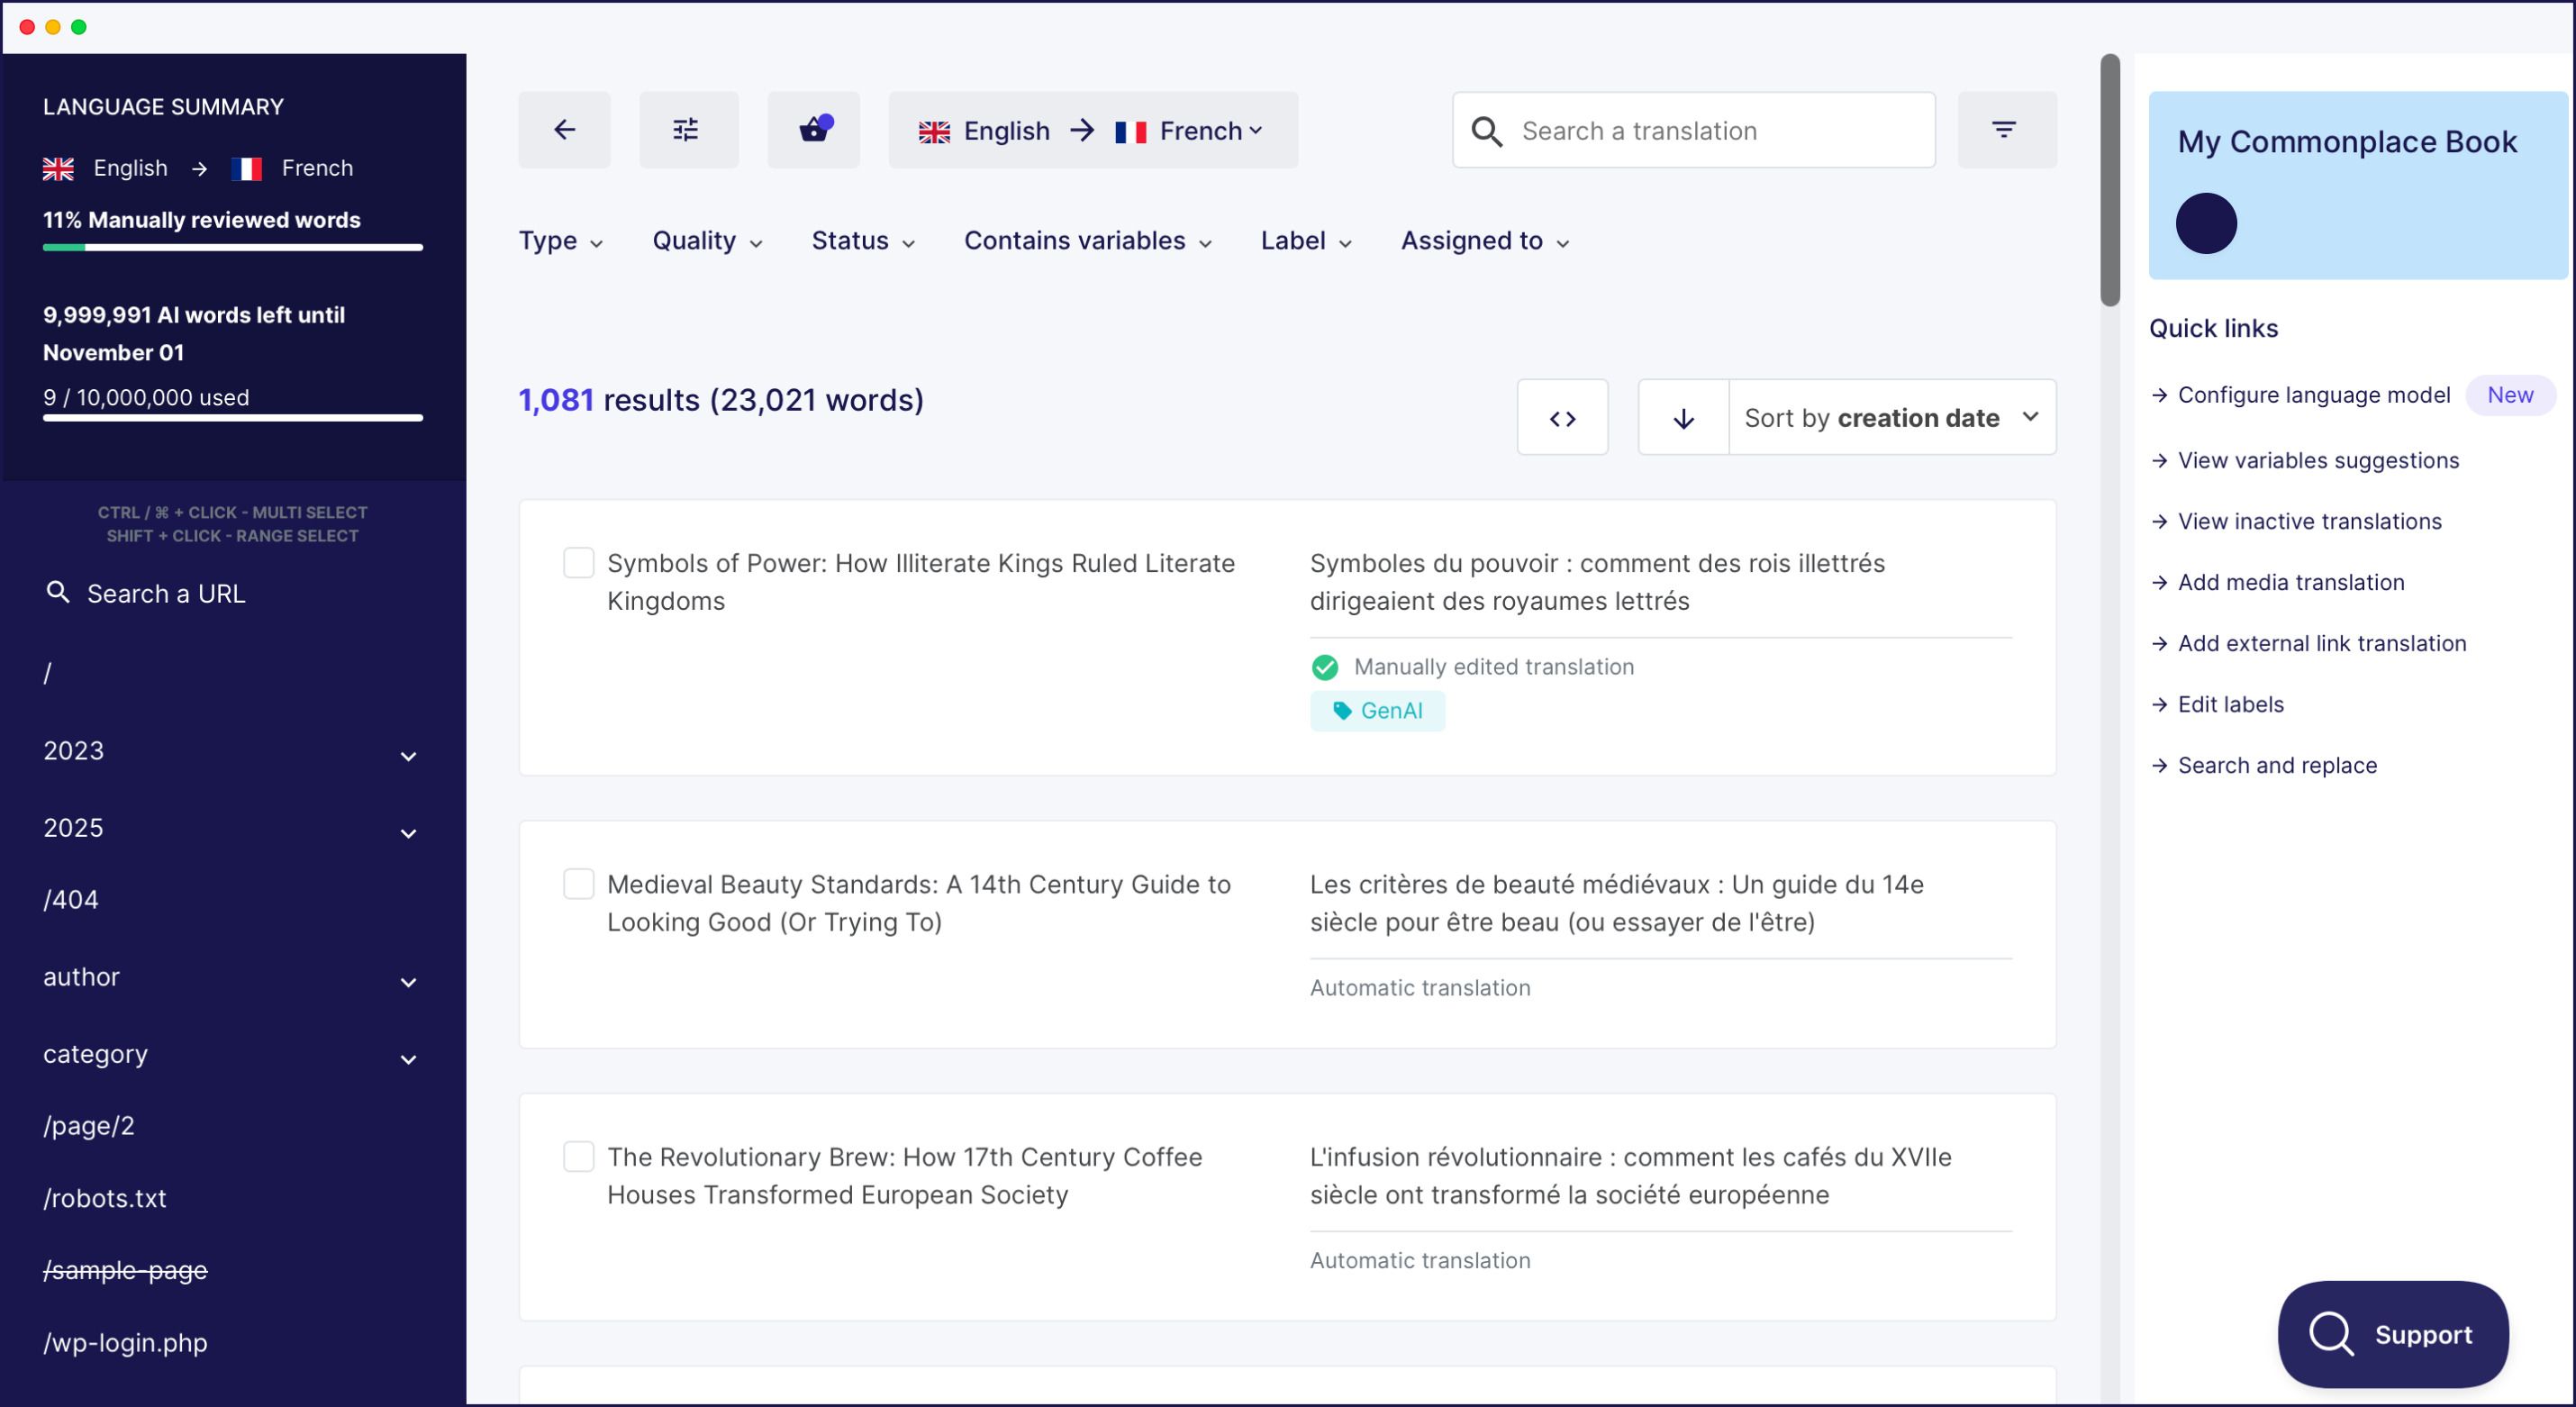The height and width of the screenshot is (1407, 2576).
Task: Open the Sort by creation date dropdown
Action: [x=1890, y=417]
